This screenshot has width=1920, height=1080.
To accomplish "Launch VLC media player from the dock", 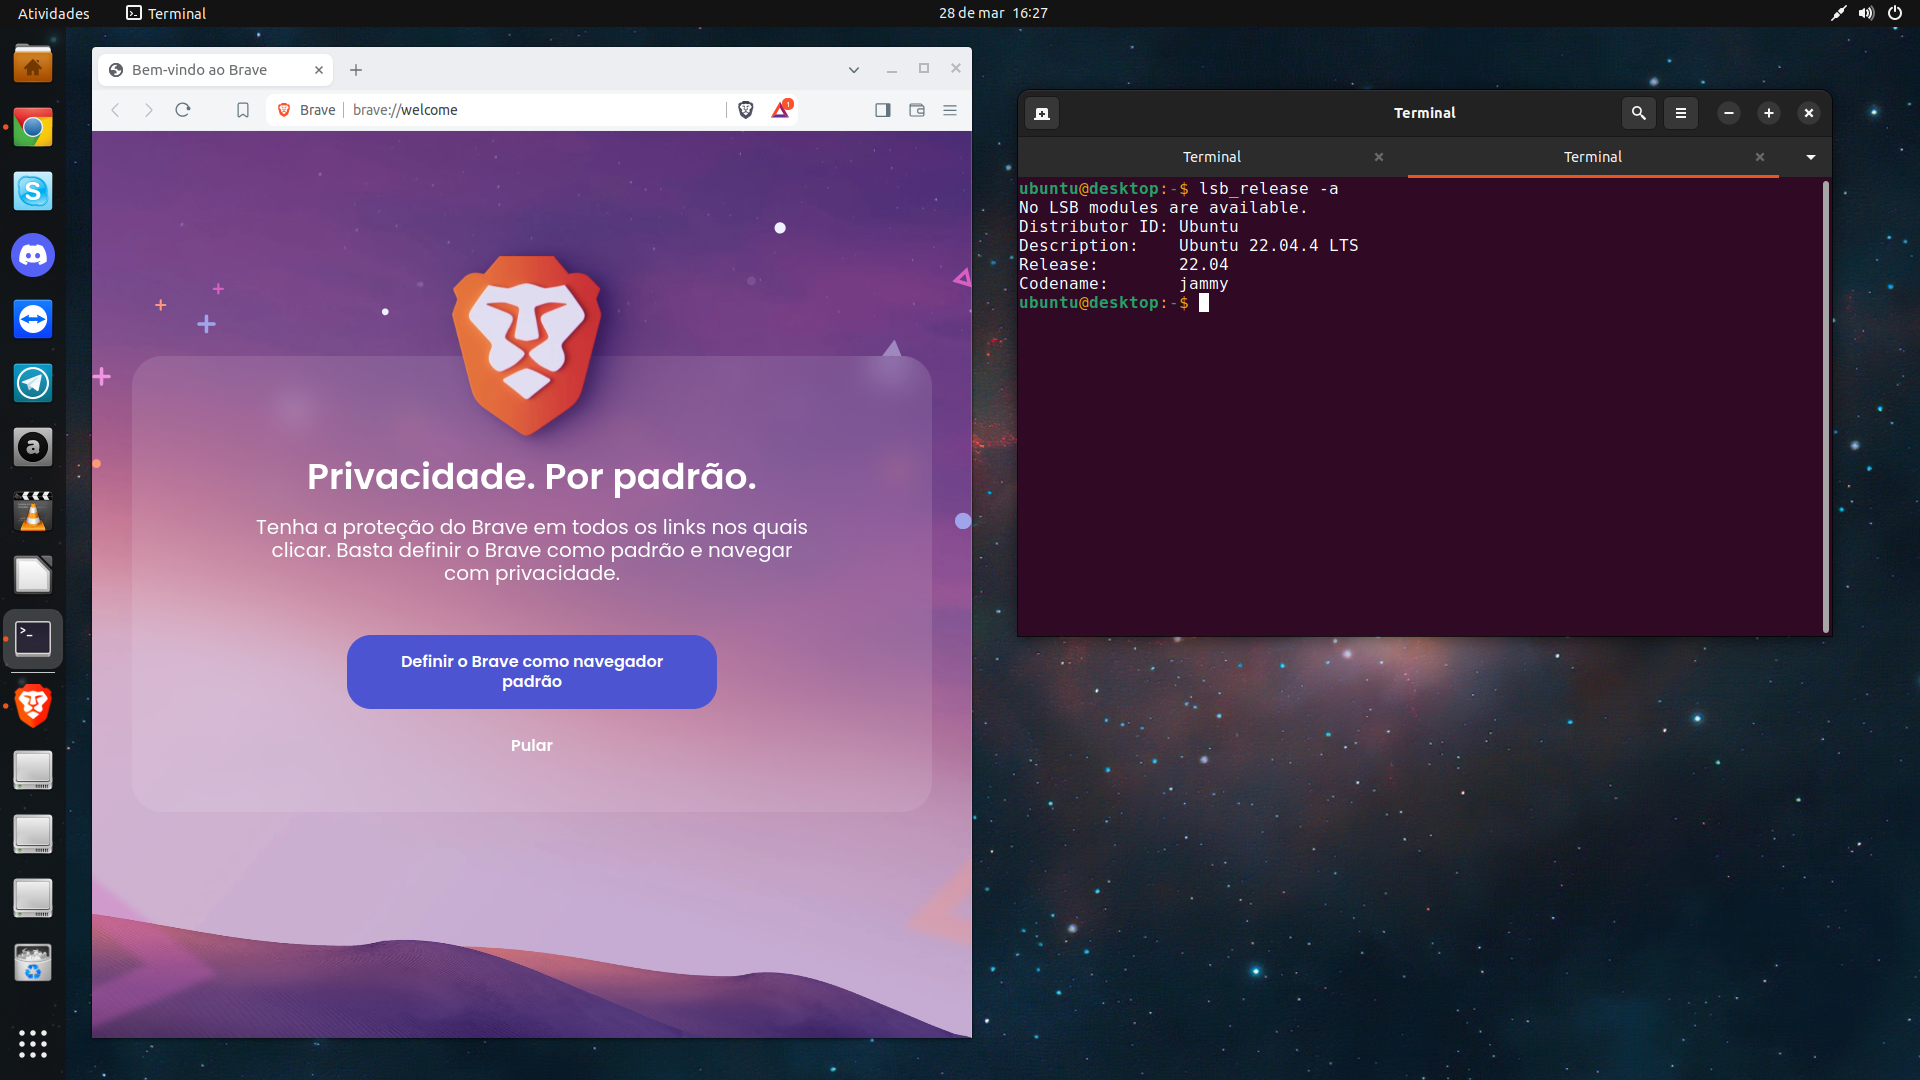I will coord(33,511).
